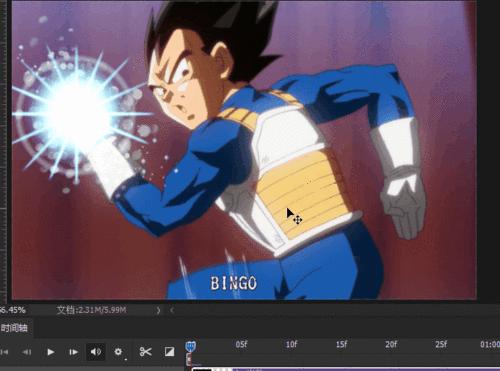Jump to the 25f ruler mark
Image resolution: width=500 pixels, height=371 pixels.
point(441,344)
